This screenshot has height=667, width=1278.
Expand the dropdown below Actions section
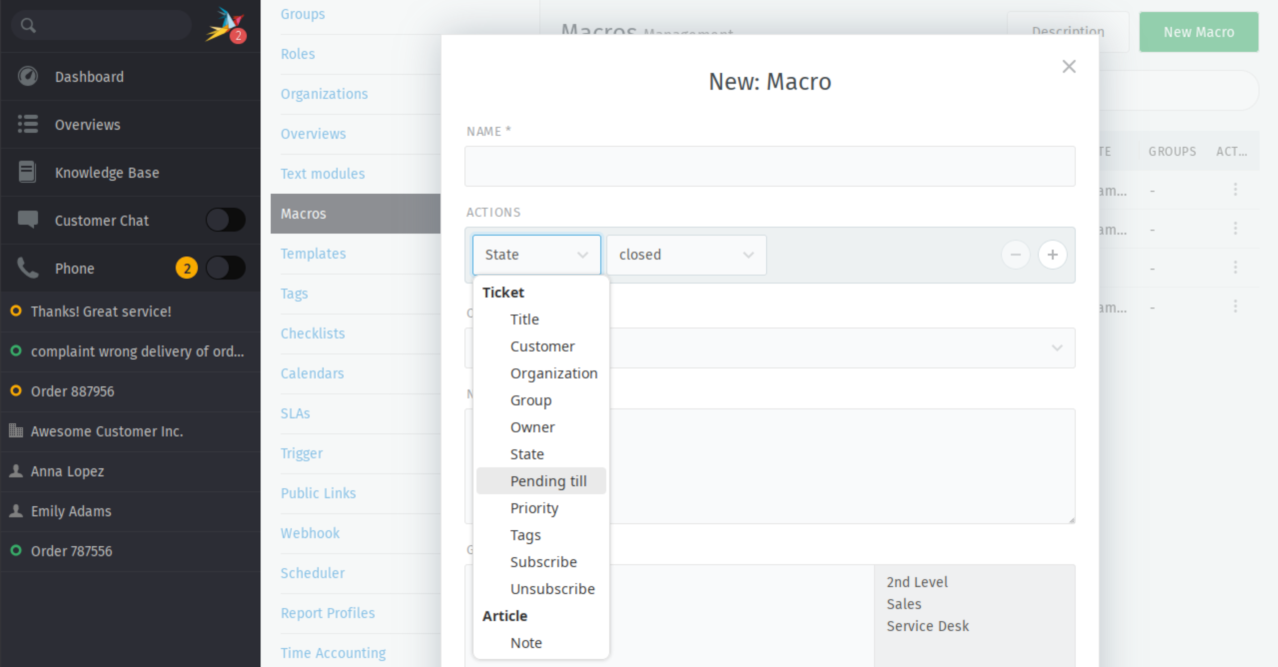pyautogui.click(x=770, y=348)
